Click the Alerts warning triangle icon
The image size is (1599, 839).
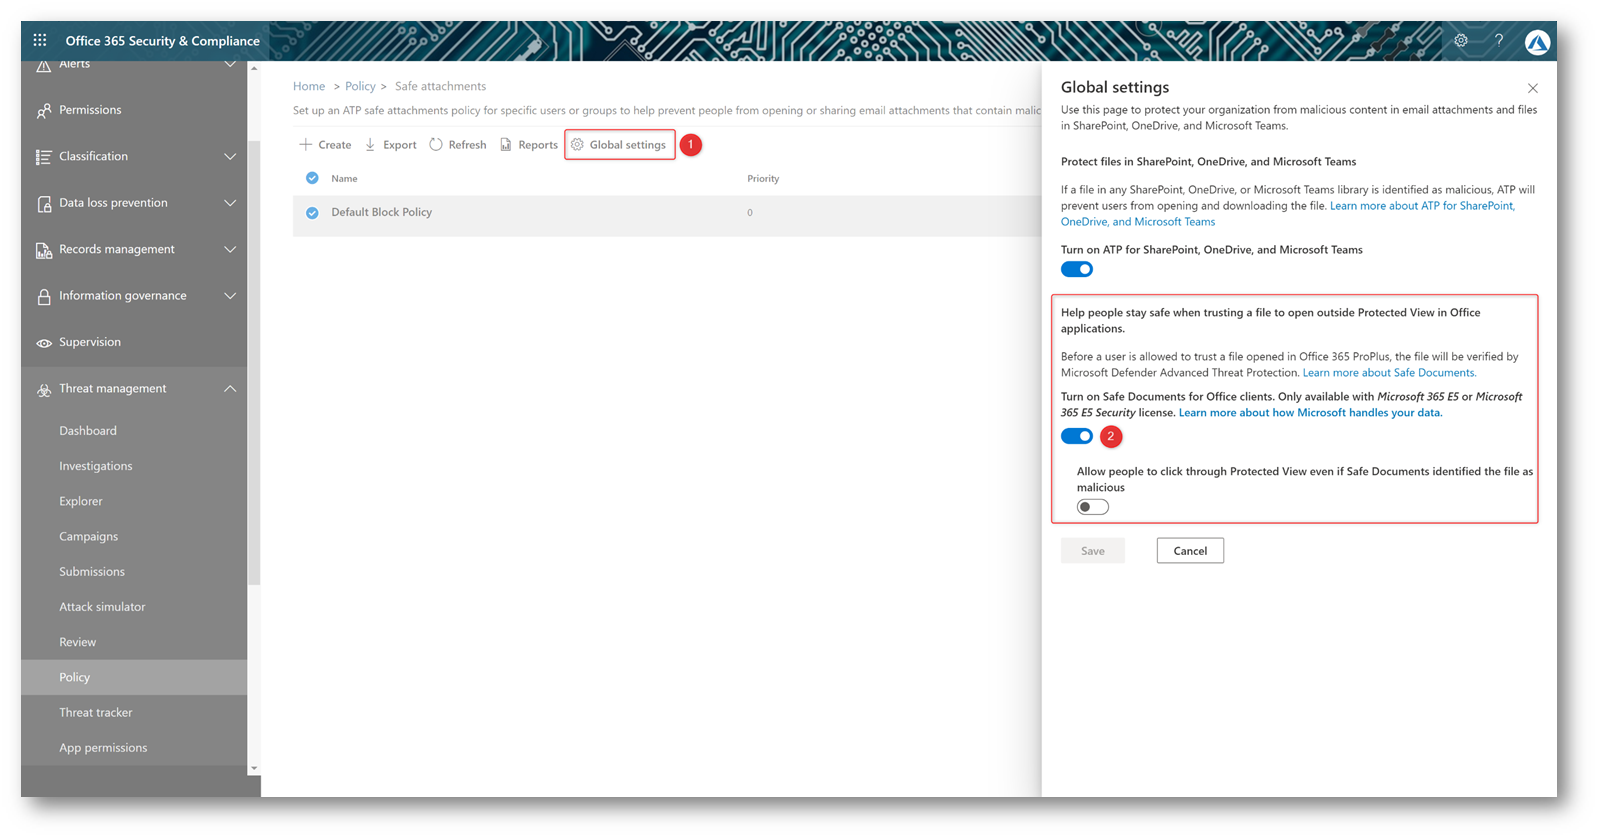point(43,66)
